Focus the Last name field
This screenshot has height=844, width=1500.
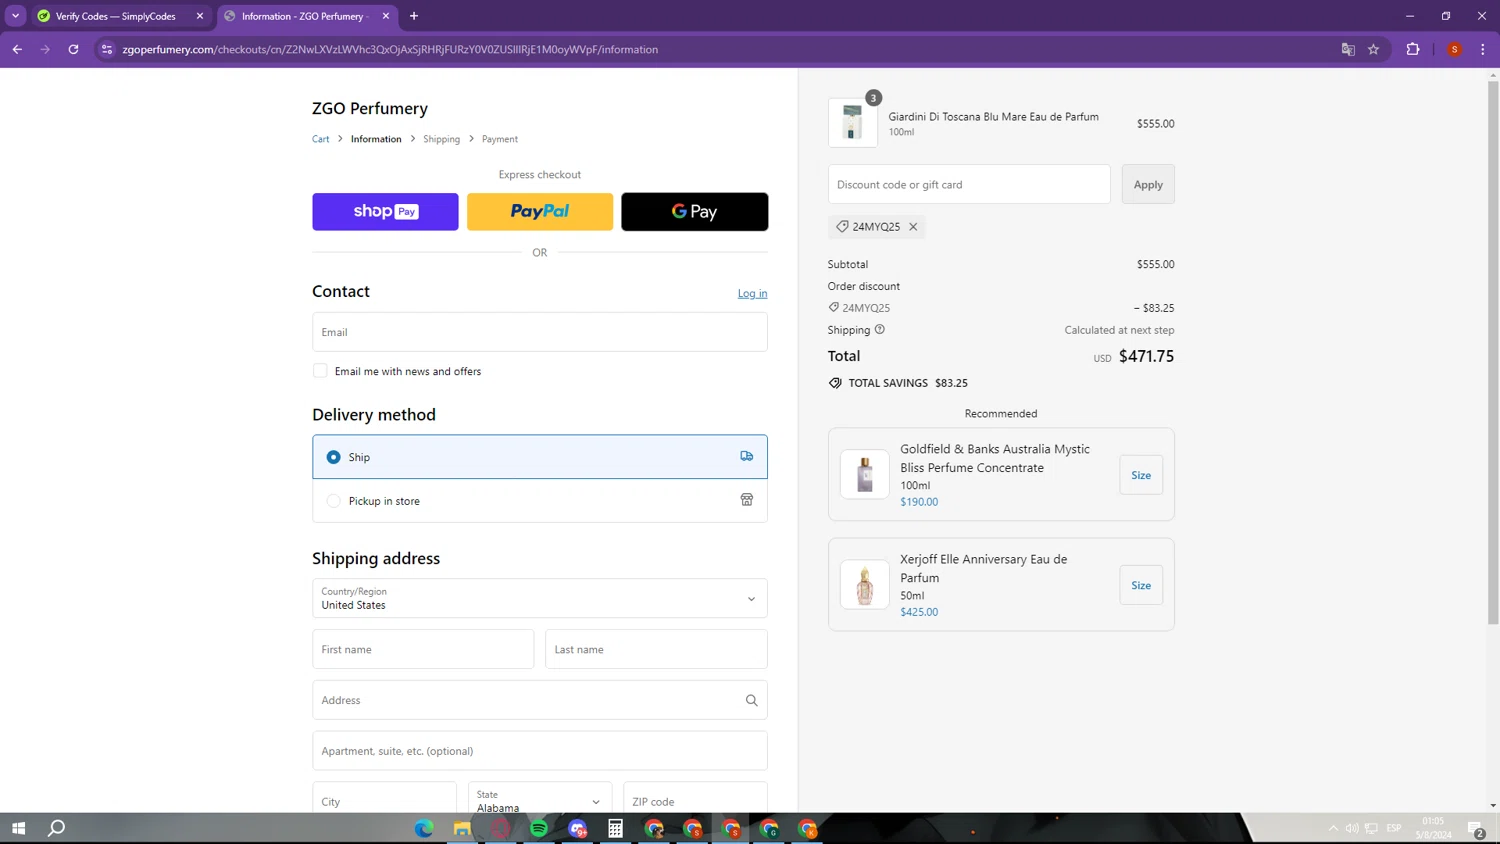[656, 649]
